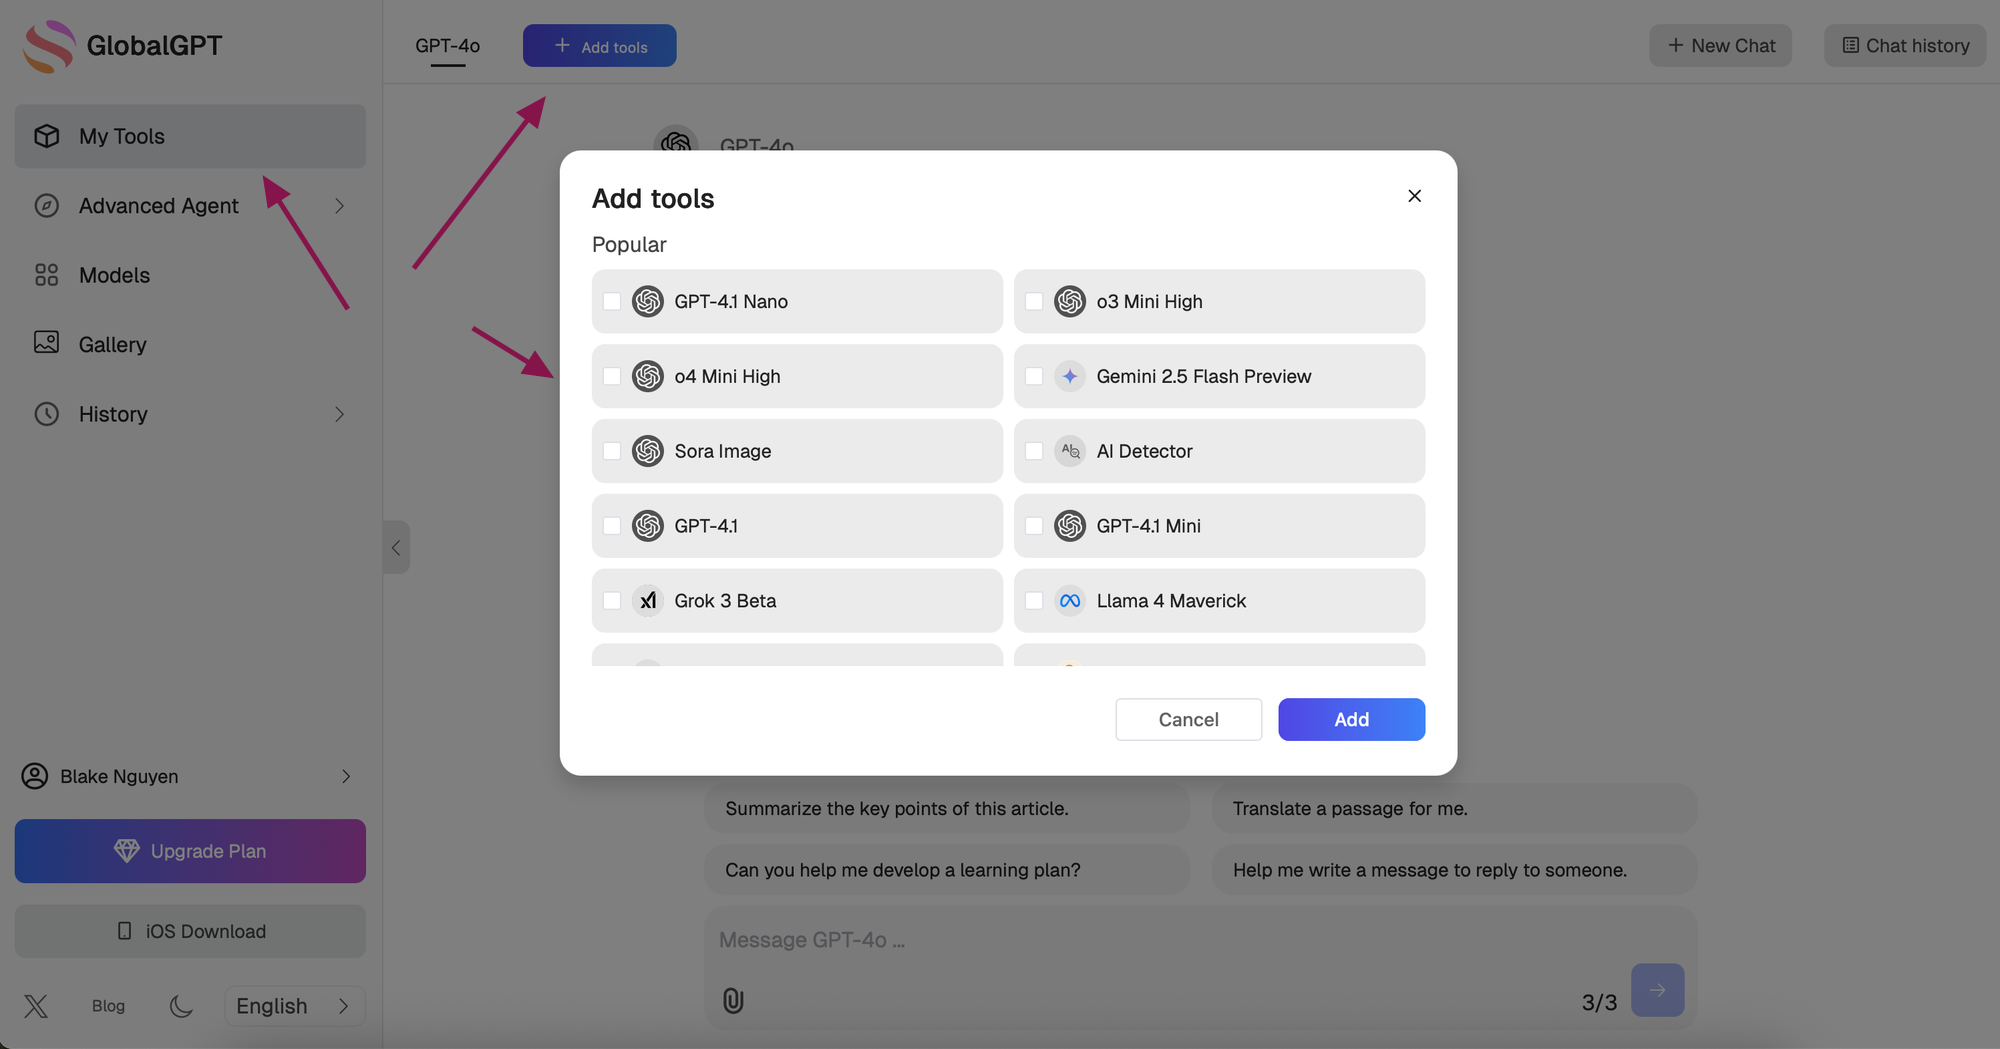Close the Add tools dialog
The height and width of the screenshot is (1049, 2000).
pyautogui.click(x=1414, y=196)
